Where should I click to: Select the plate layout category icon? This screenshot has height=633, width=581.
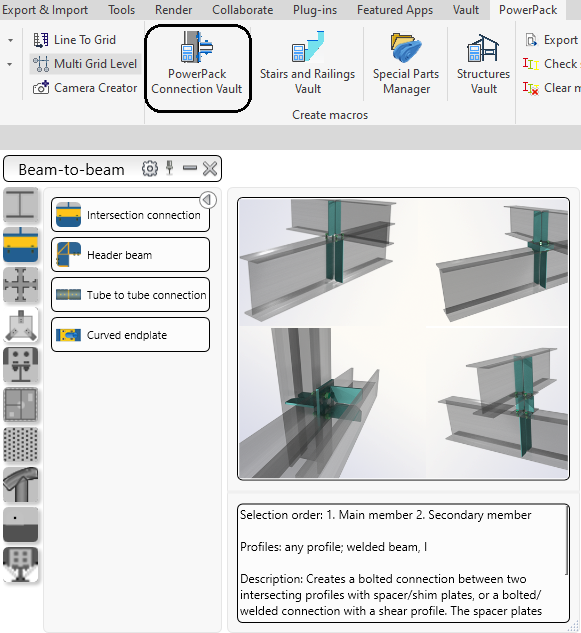coord(21,405)
